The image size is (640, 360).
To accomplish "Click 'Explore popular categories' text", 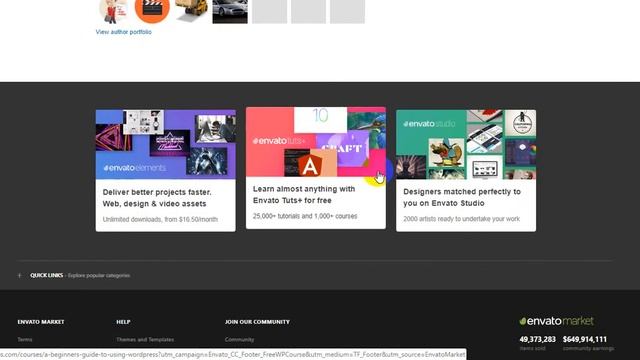I will click(99, 276).
